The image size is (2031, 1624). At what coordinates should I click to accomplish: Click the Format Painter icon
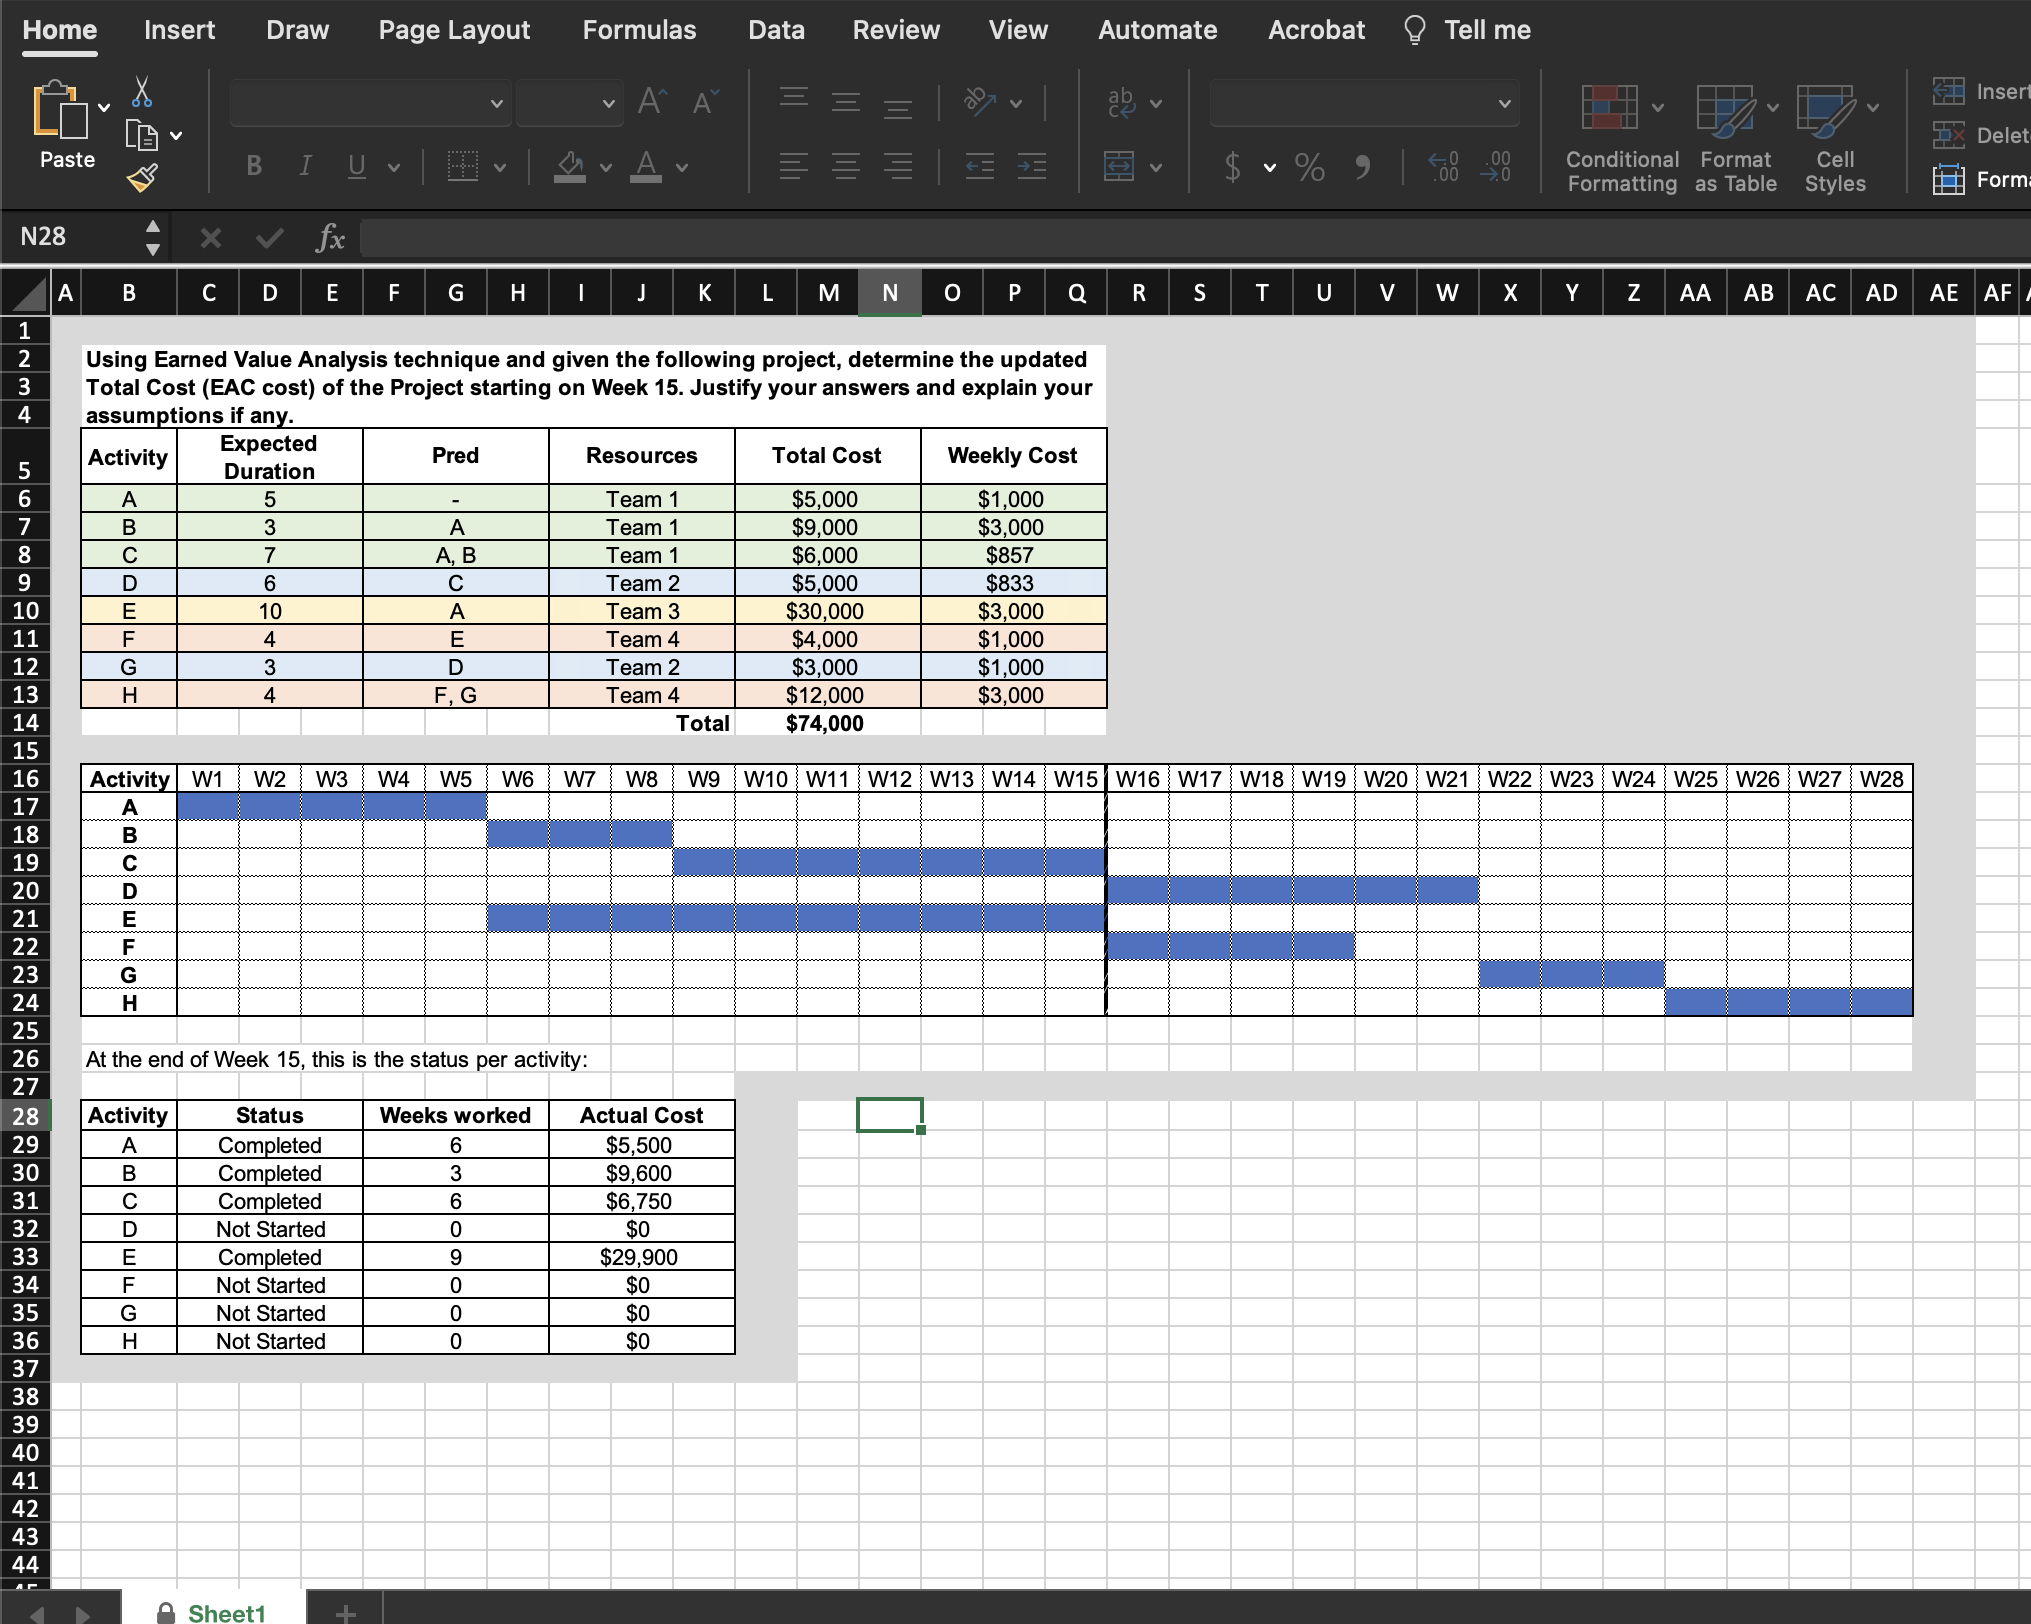[x=142, y=178]
